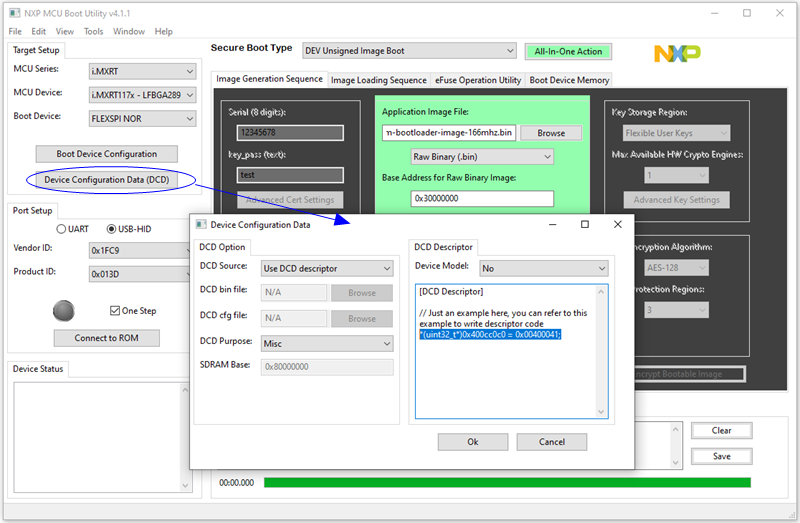Switch to Boot Device Memory tab
The height and width of the screenshot is (523, 800).
(x=569, y=80)
